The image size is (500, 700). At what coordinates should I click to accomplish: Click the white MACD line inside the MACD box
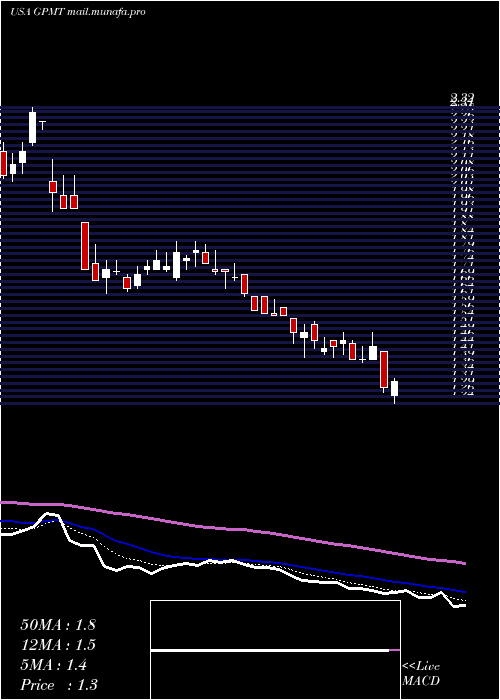(x=270, y=650)
